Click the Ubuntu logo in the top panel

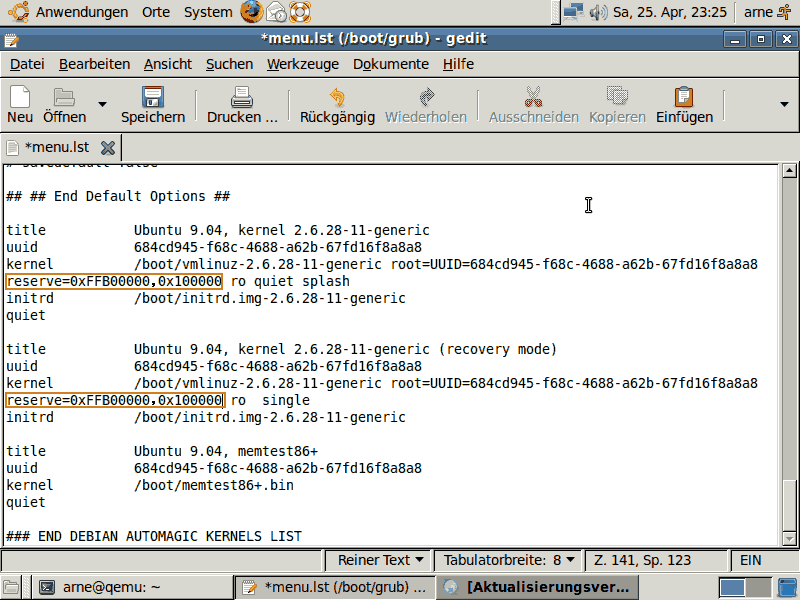pyautogui.click(x=18, y=12)
